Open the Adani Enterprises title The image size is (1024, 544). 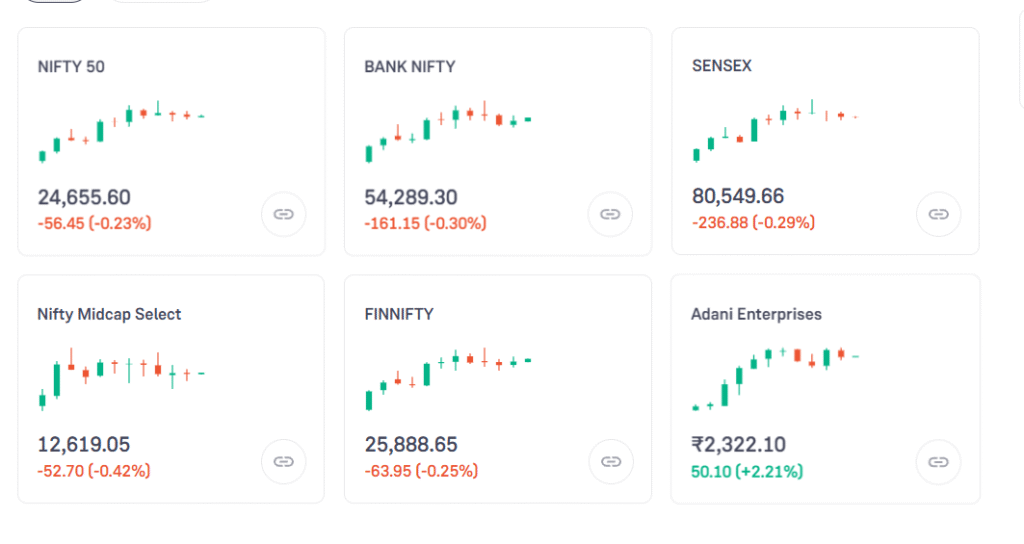click(x=756, y=314)
